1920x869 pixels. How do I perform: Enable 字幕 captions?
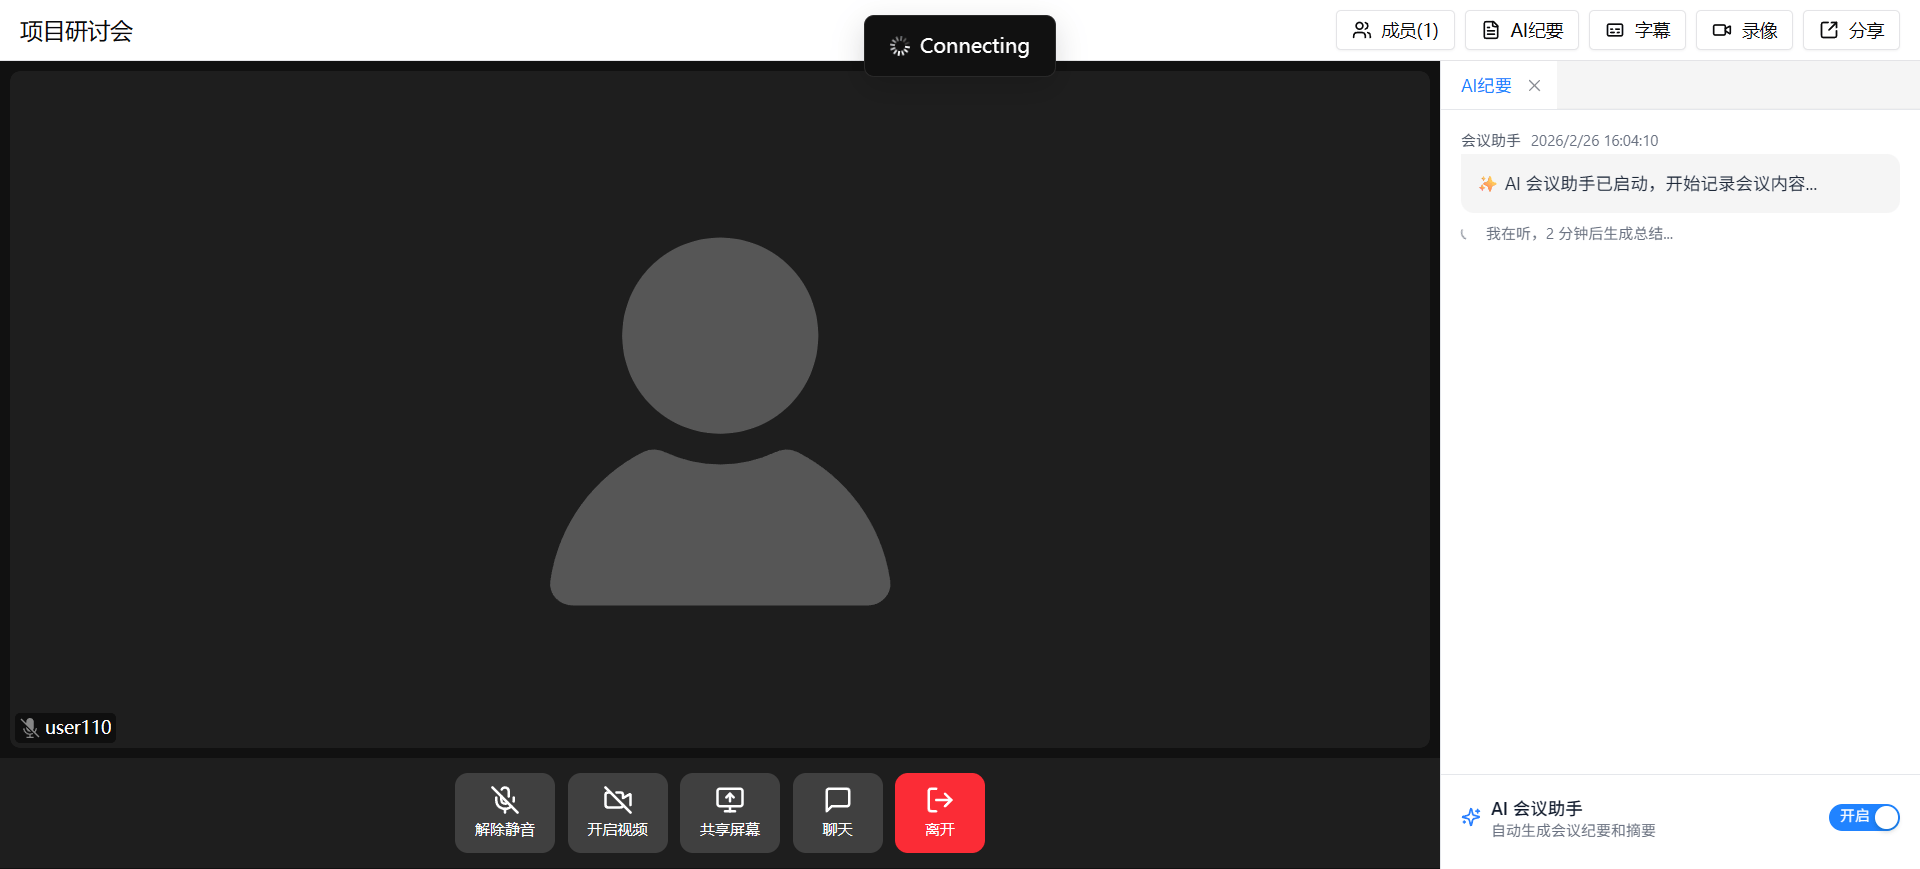pos(1637,30)
